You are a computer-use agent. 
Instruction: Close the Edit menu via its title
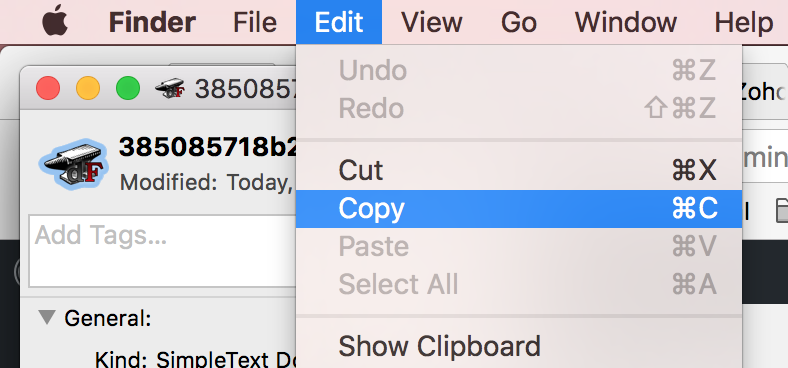click(x=339, y=22)
